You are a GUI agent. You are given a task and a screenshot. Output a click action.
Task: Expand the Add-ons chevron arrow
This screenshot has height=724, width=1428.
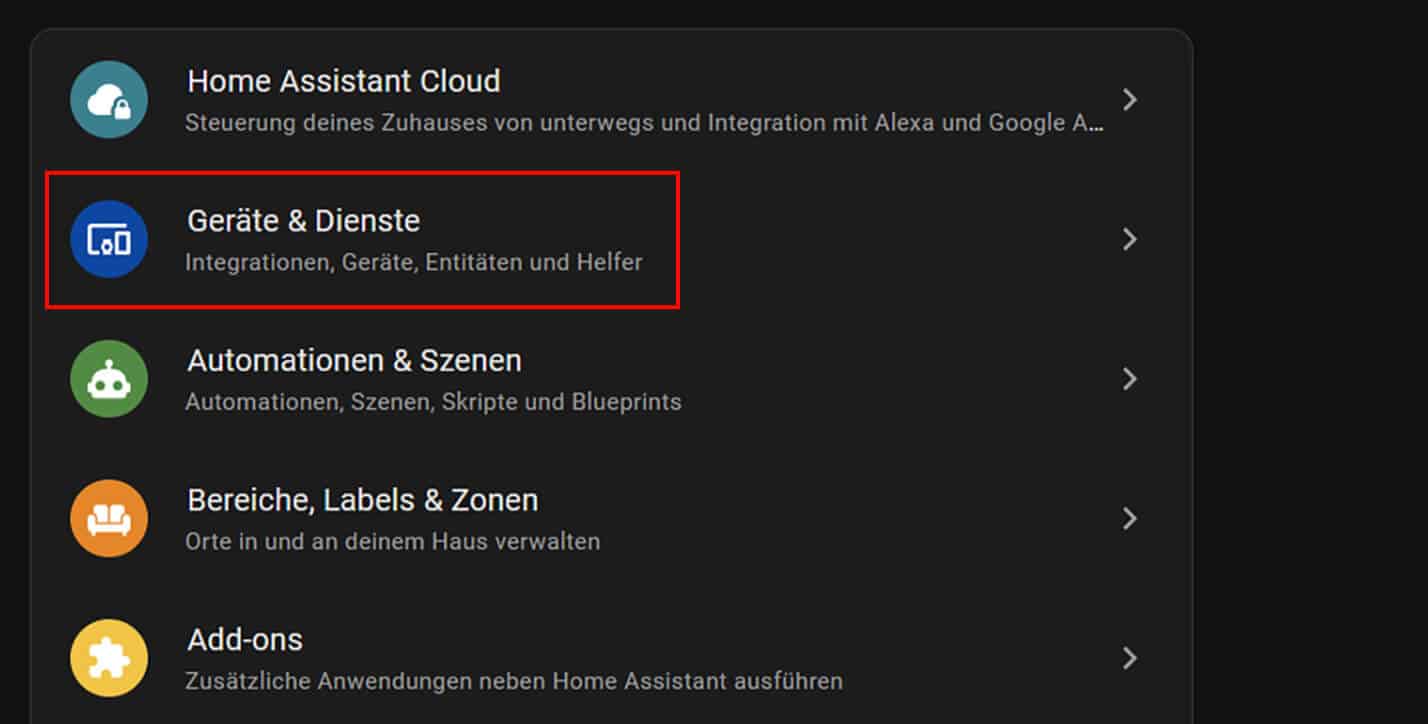(1130, 658)
